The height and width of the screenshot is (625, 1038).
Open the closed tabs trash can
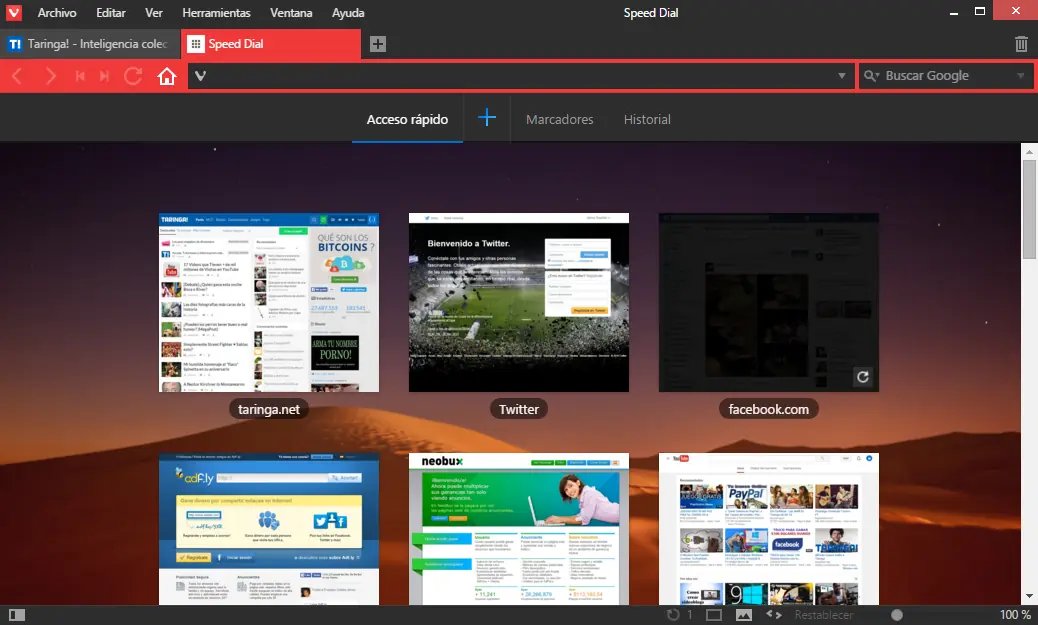pos(1021,44)
